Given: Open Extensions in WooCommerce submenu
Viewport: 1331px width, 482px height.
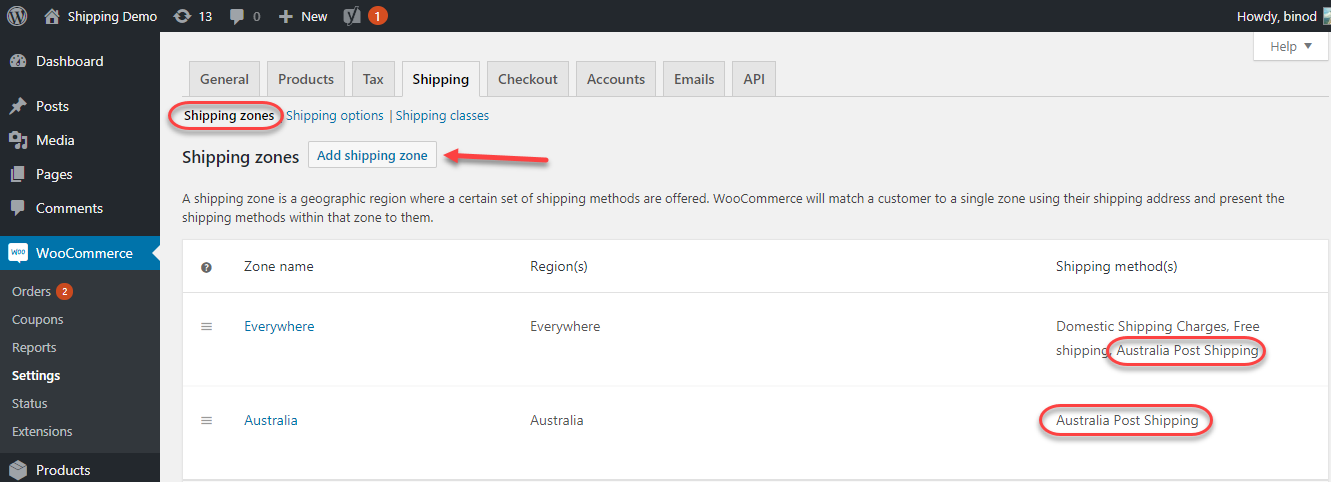Looking at the screenshot, I should 42,432.
